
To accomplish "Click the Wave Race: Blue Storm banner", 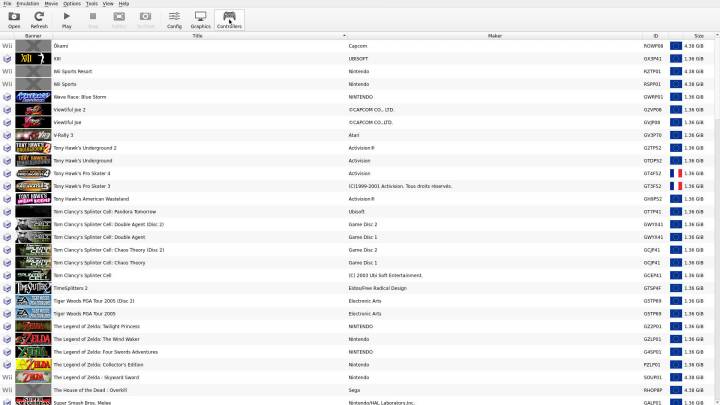I will coord(33,97).
